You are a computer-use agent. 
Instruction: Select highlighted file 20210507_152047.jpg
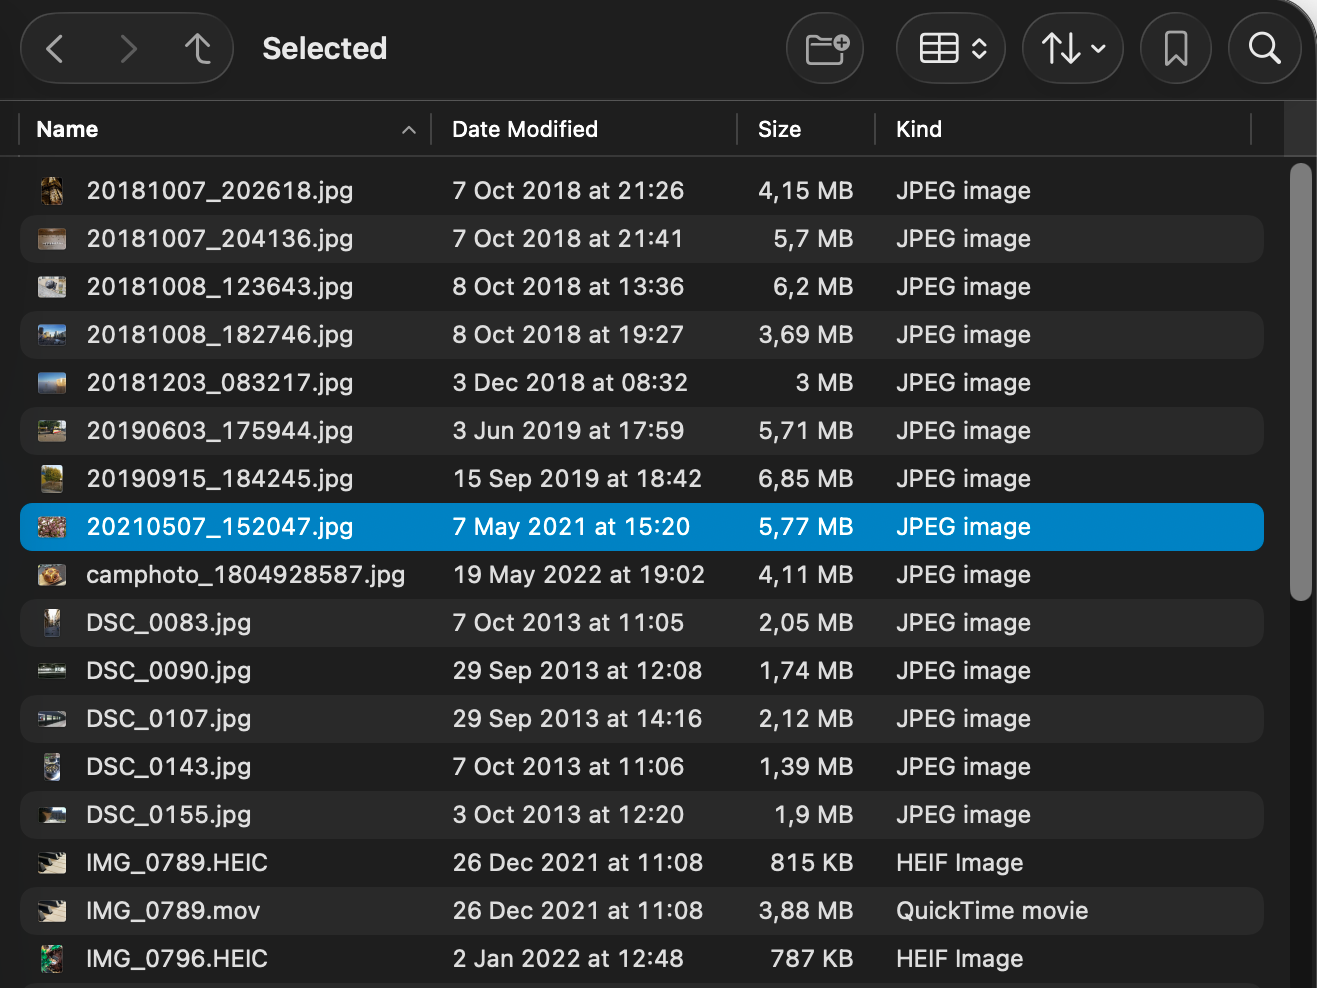pyautogui.click(x=220, y=527)
